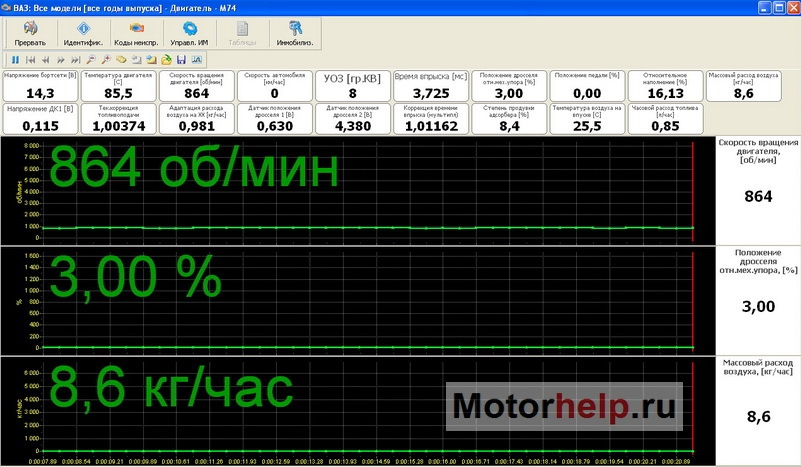Select the Скорость вращения двигателя cell
Viewport: 801px width, 467px height.
click(x=197, y=86)
